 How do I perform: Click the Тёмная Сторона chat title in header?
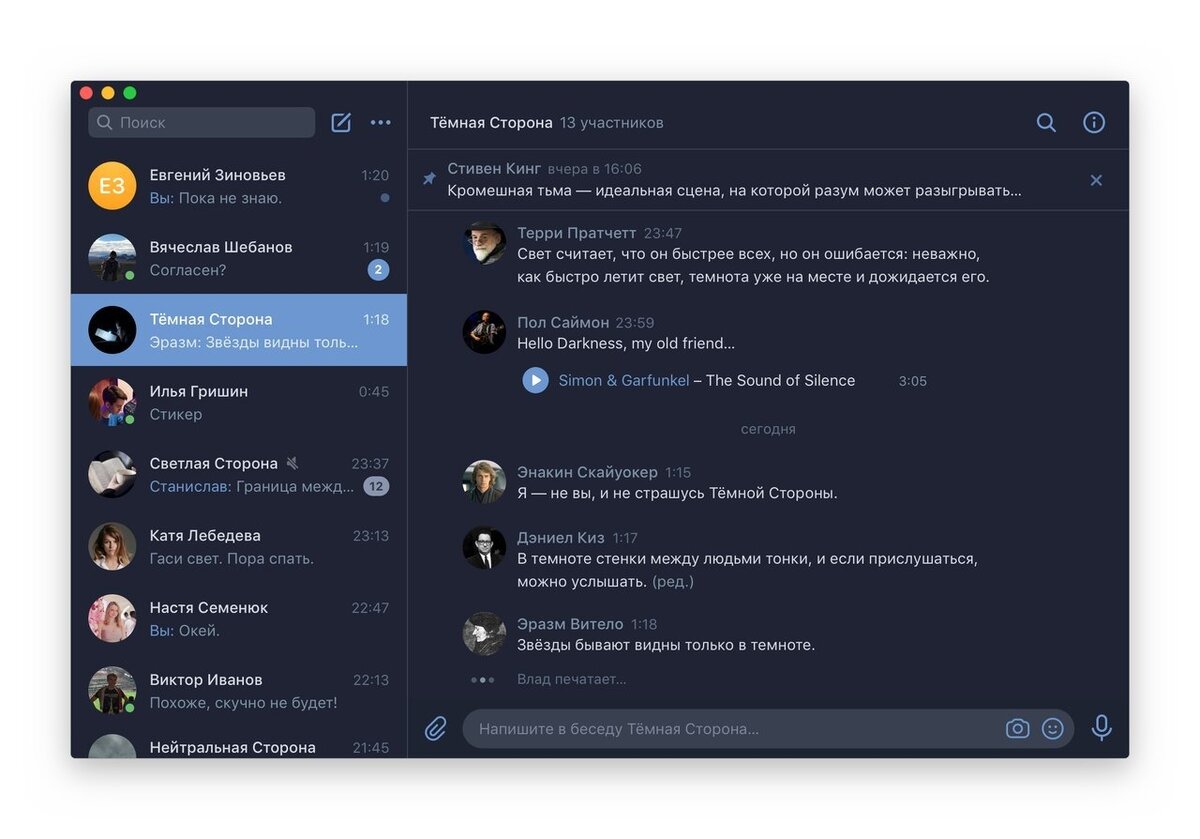point(491,122)
